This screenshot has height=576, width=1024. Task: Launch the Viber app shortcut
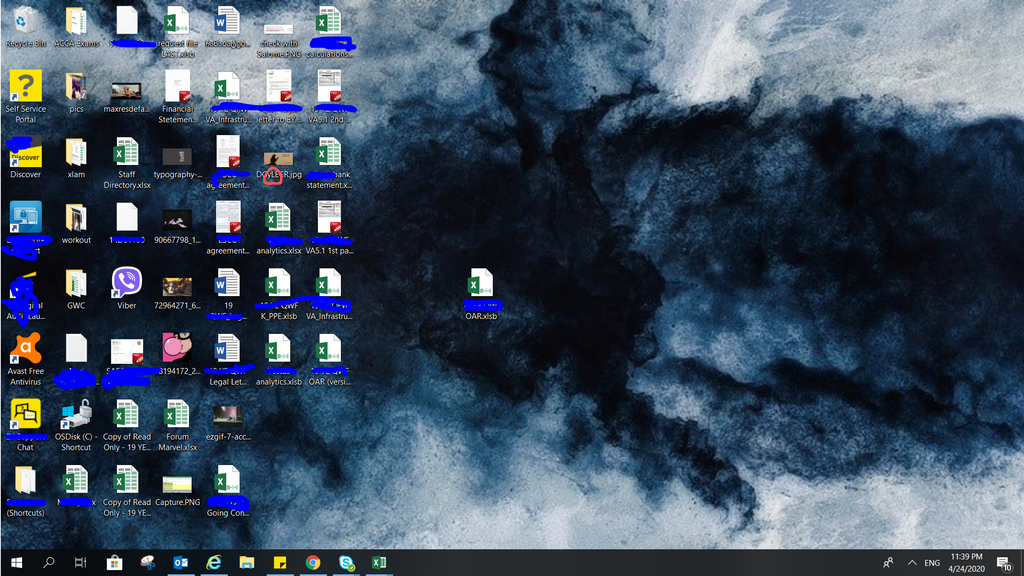point(126,289)
